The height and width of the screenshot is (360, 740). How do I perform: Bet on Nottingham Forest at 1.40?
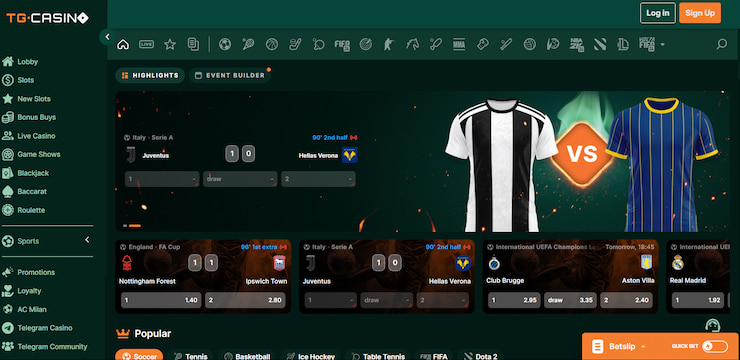(x=161, y=300)
